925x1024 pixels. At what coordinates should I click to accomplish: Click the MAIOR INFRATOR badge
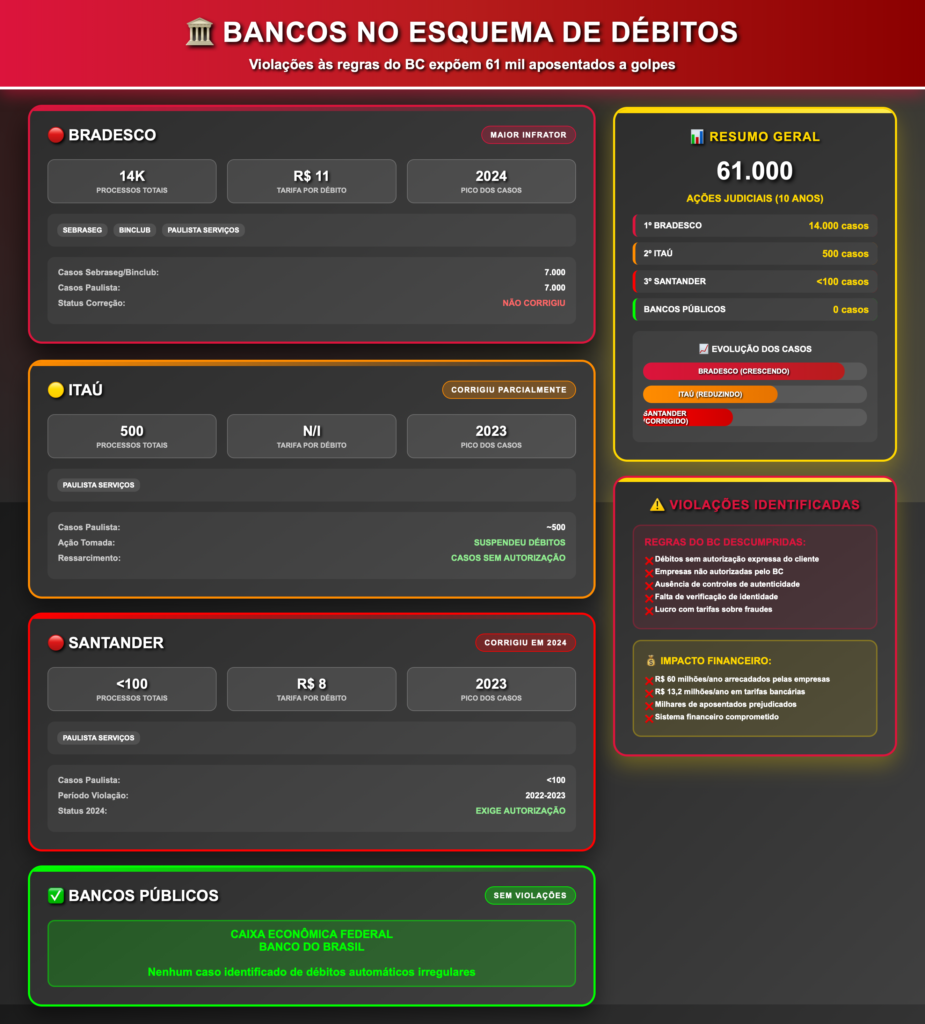[528, 135]
